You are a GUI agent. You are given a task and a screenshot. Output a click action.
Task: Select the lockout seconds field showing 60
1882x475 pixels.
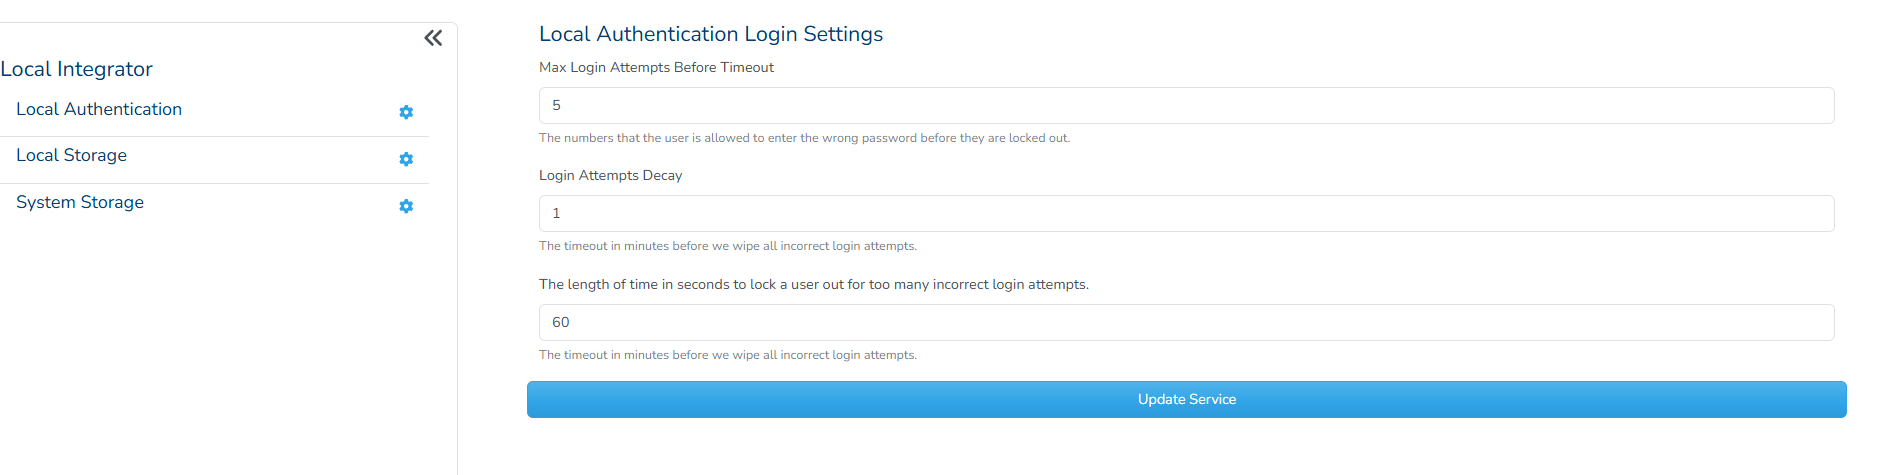[x=1186, y=323]
